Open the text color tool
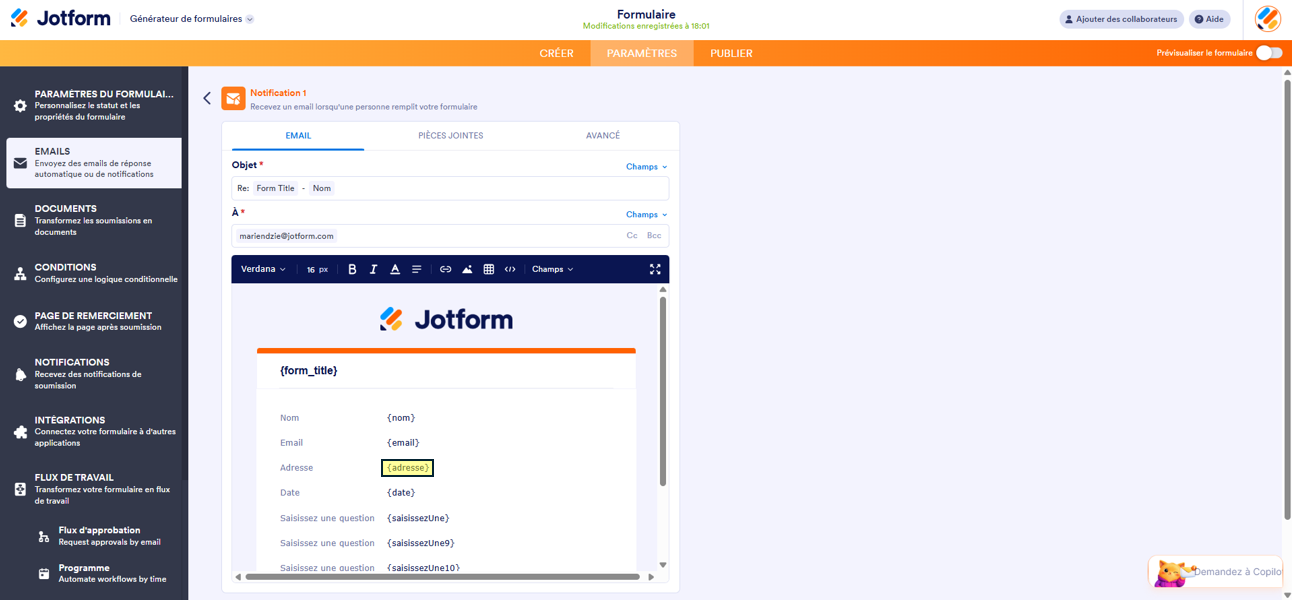 (x=395, y=269)
